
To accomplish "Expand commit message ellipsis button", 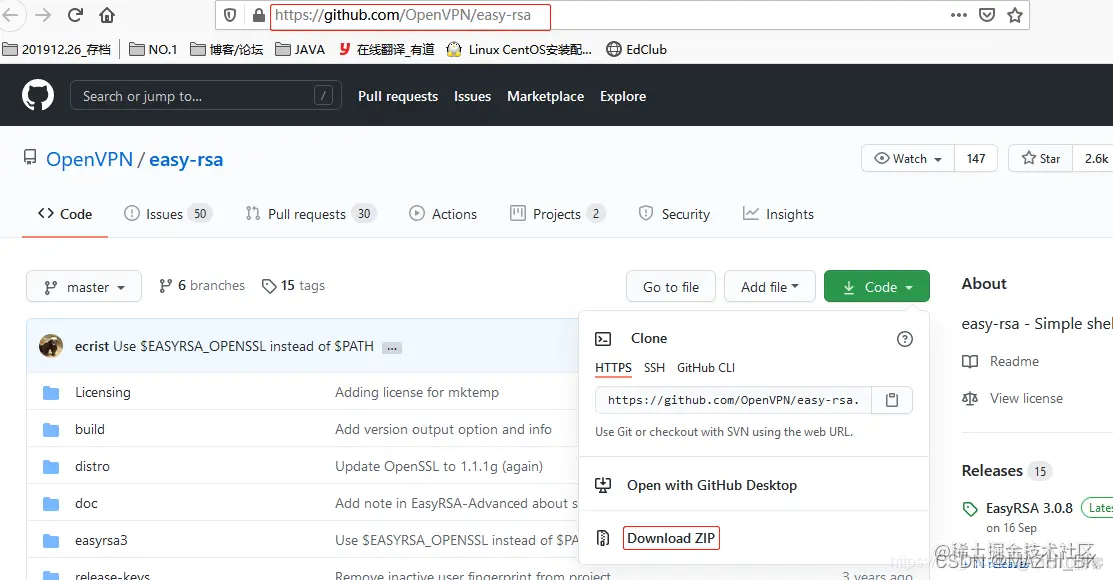I will point(392,348).
